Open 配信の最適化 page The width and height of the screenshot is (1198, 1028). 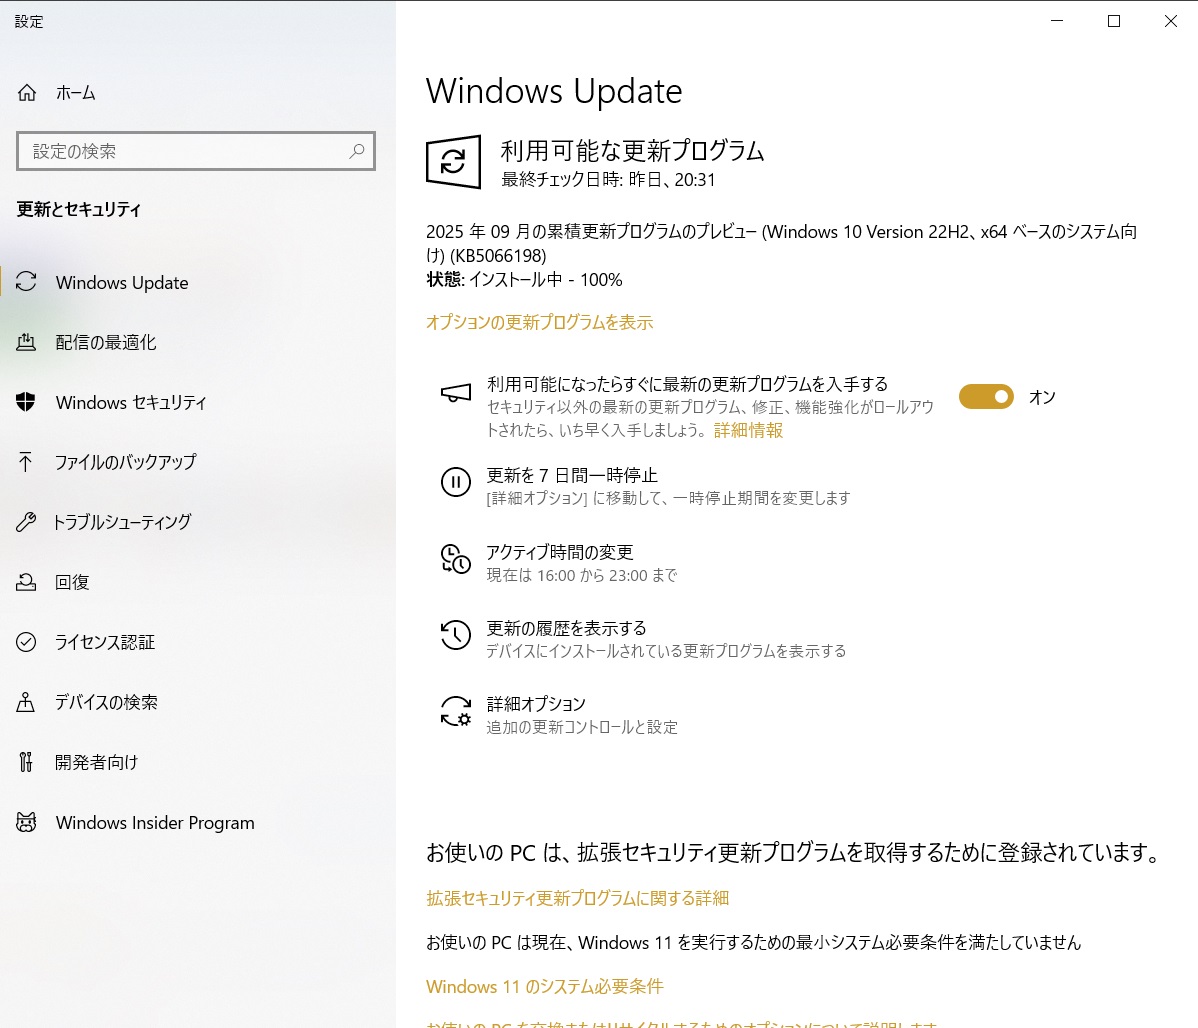(x=106, y=342)
